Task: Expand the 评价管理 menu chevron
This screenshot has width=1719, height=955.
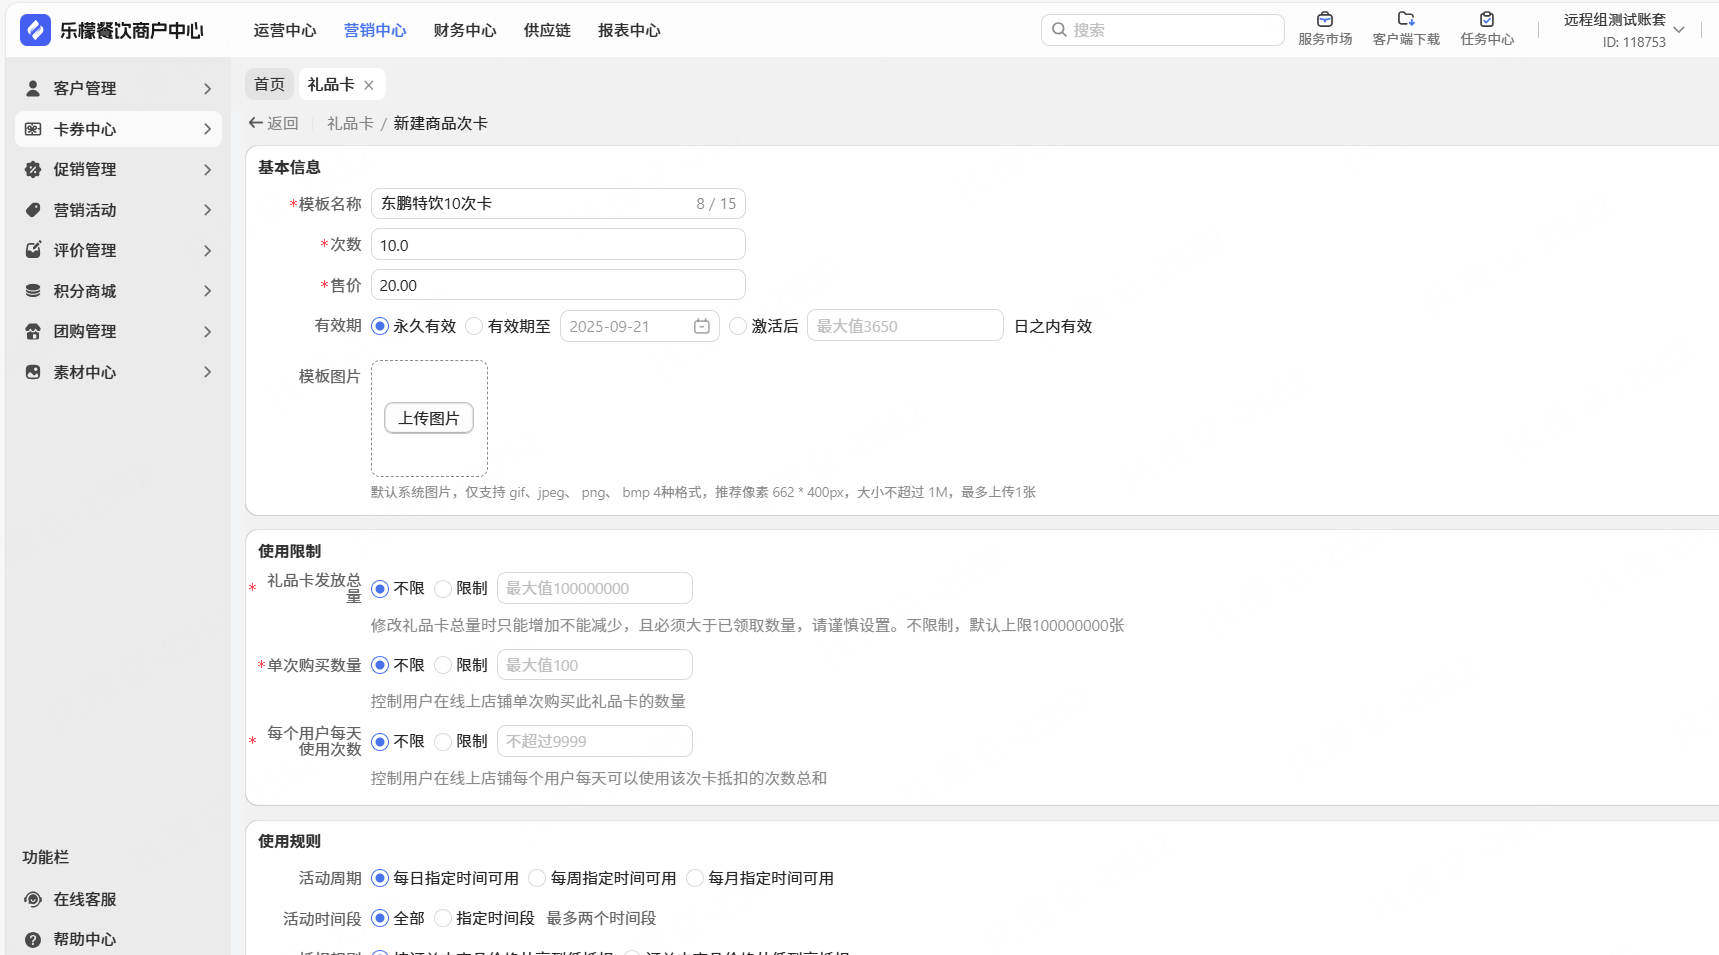Action: pyautogui.click(x=208, y=251)
